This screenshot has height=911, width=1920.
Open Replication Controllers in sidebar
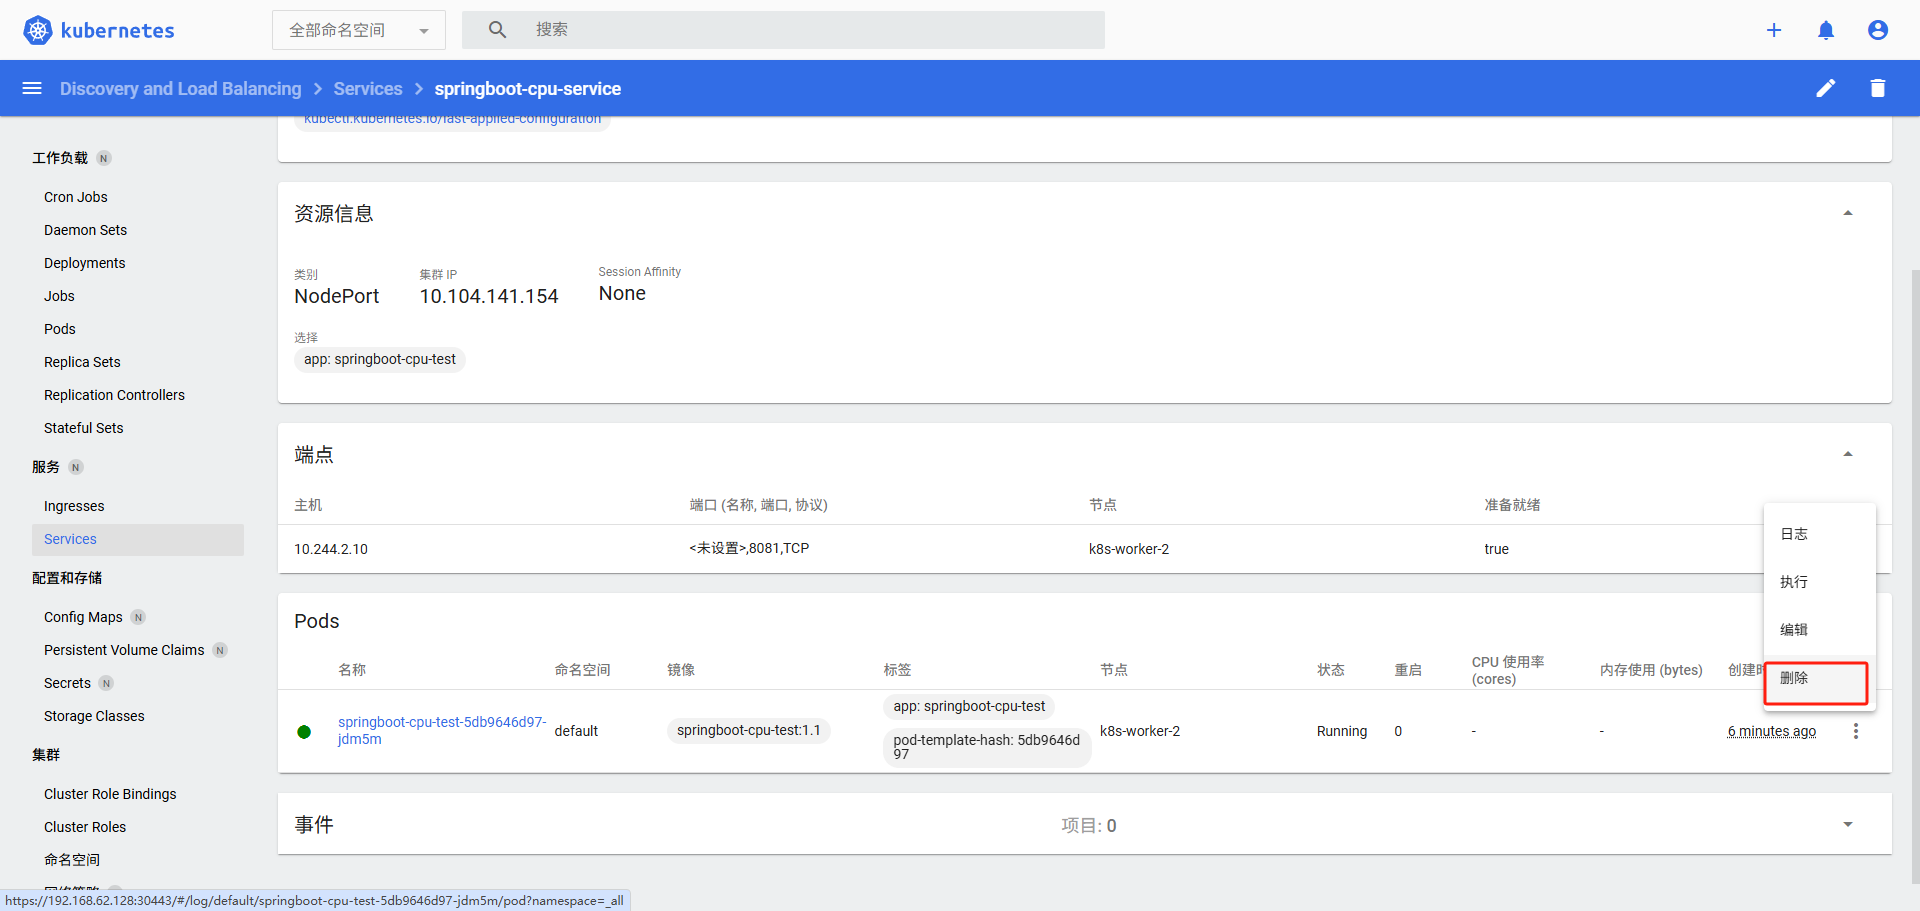pos(114,395)
